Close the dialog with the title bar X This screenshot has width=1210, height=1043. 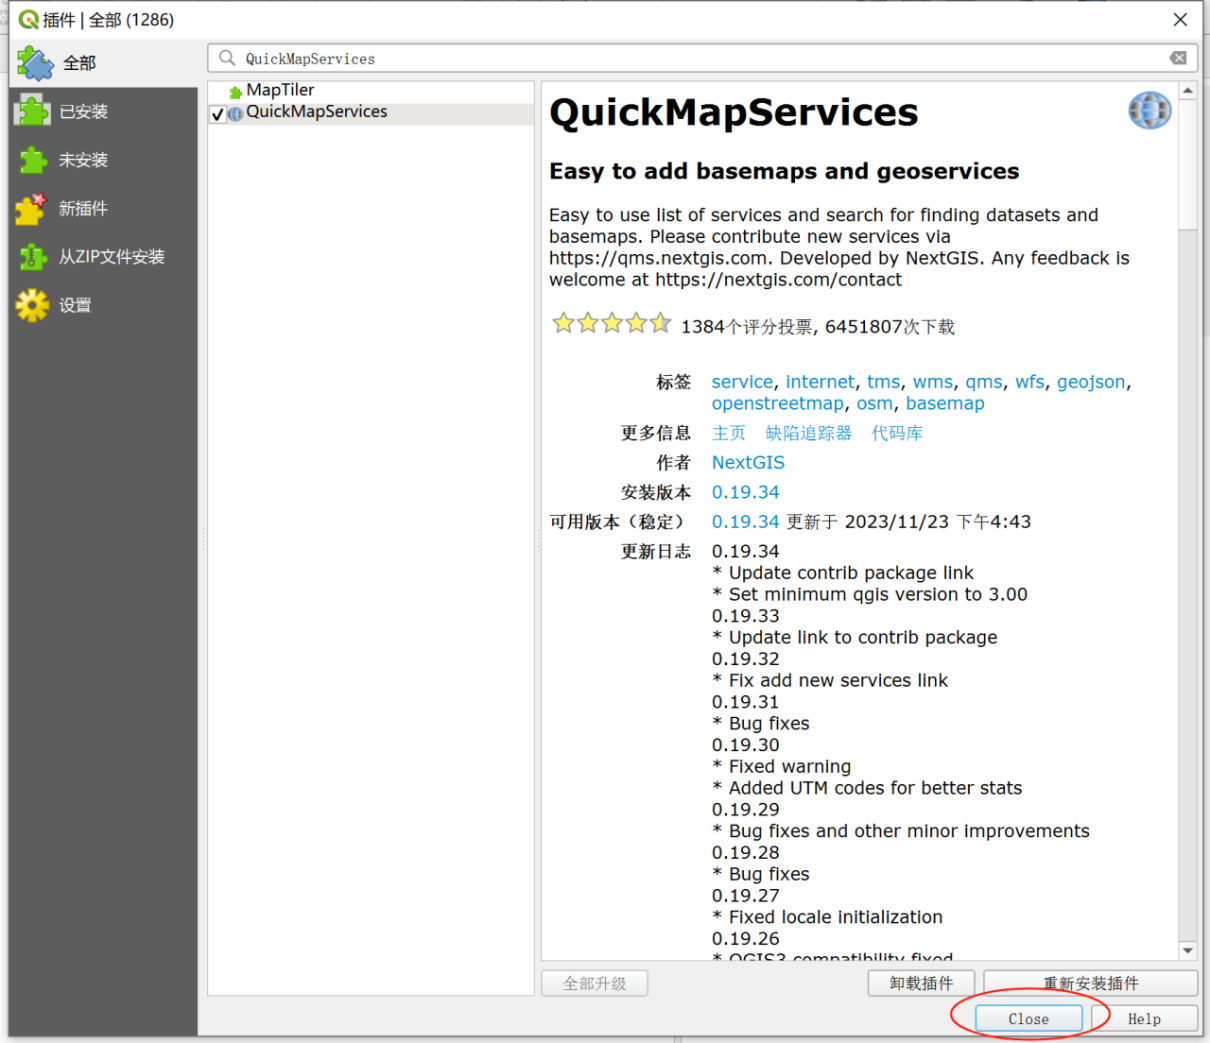click(x=1180, y=20)
